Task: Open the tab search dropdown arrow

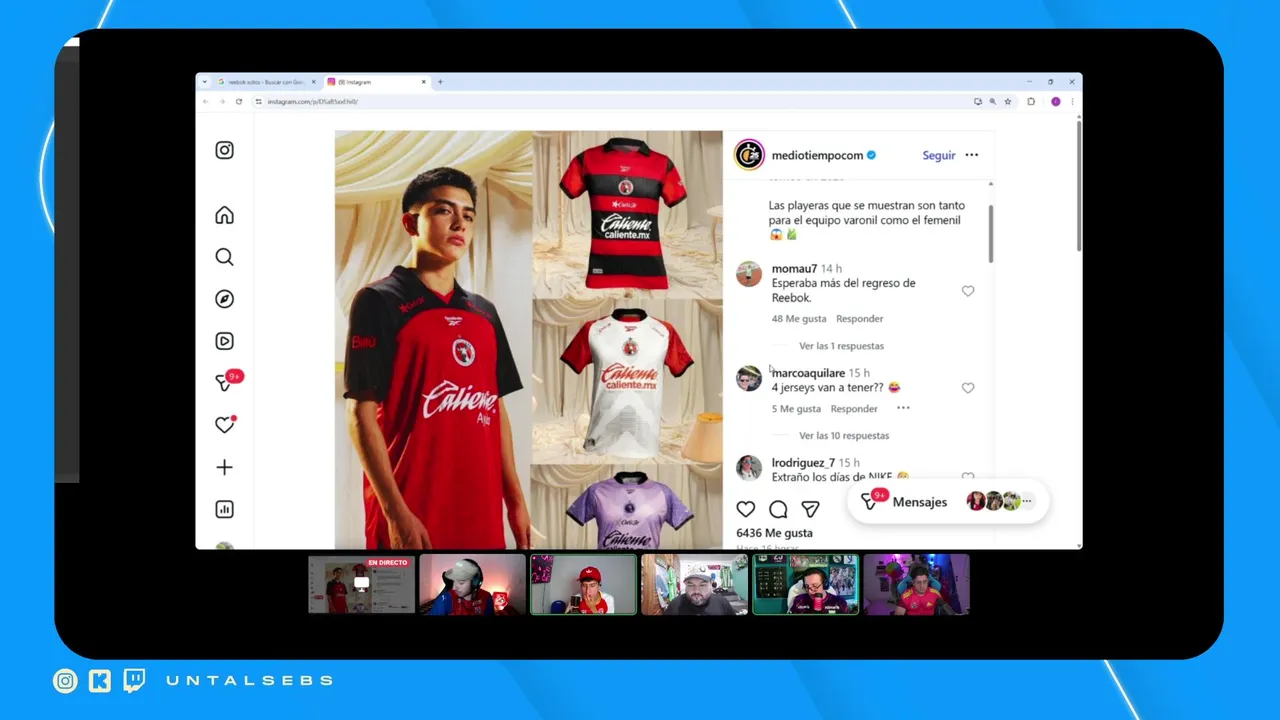Action: coord(205,82)
